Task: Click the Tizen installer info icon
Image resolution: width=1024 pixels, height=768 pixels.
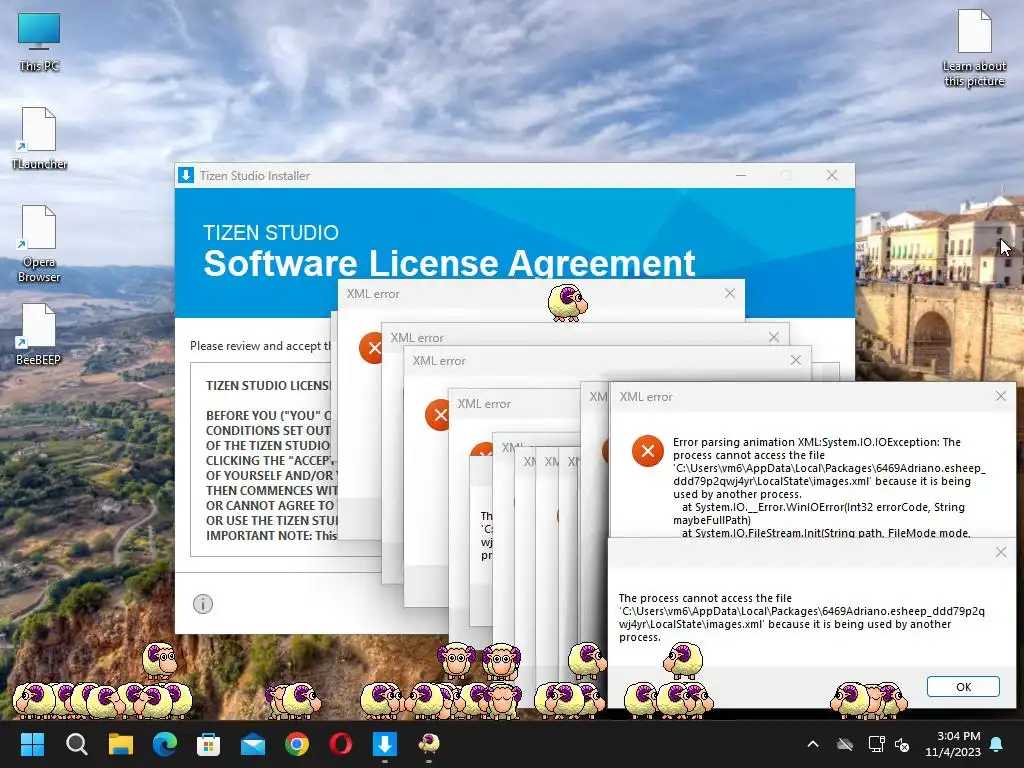Action: tap(203, 604)
